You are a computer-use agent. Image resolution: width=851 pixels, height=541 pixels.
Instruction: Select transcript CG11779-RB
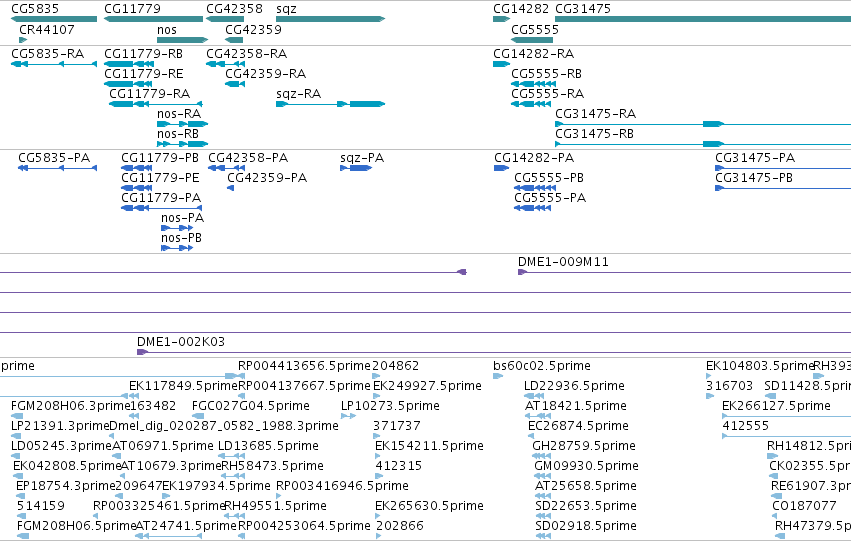pyautogui.click(x=143, y=54)
